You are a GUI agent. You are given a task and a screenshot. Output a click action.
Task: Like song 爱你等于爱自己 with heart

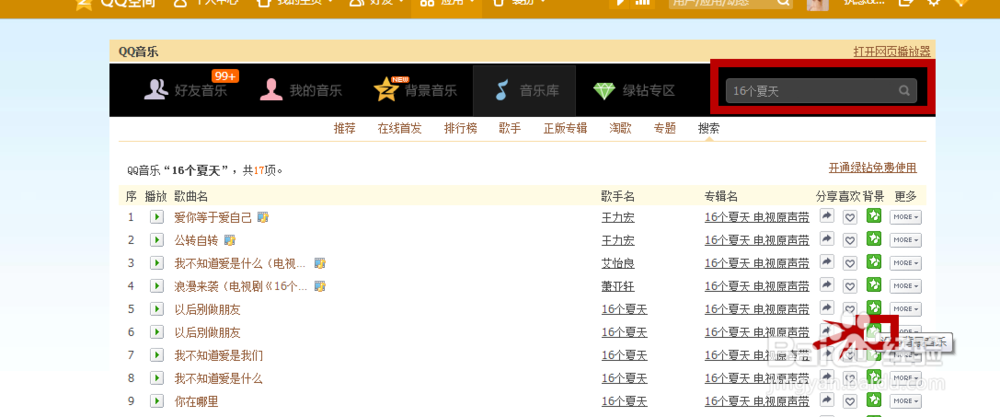click(849, 217)
